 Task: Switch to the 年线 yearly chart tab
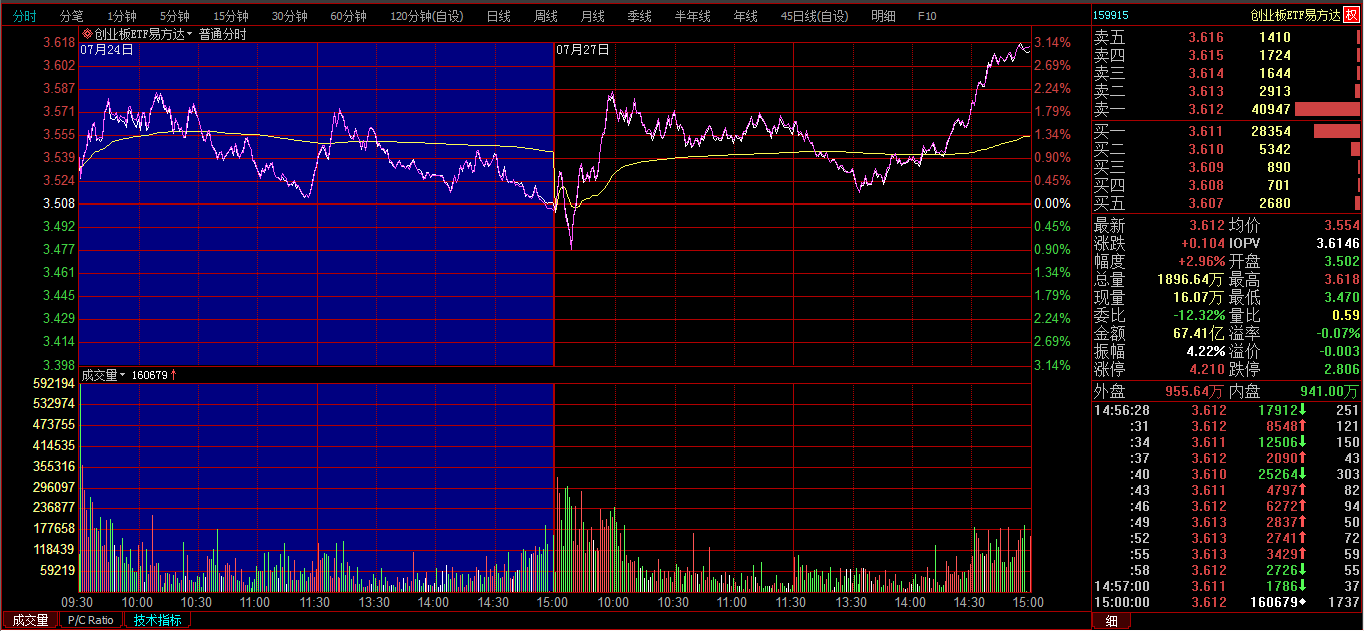click(x=745, y=16)
